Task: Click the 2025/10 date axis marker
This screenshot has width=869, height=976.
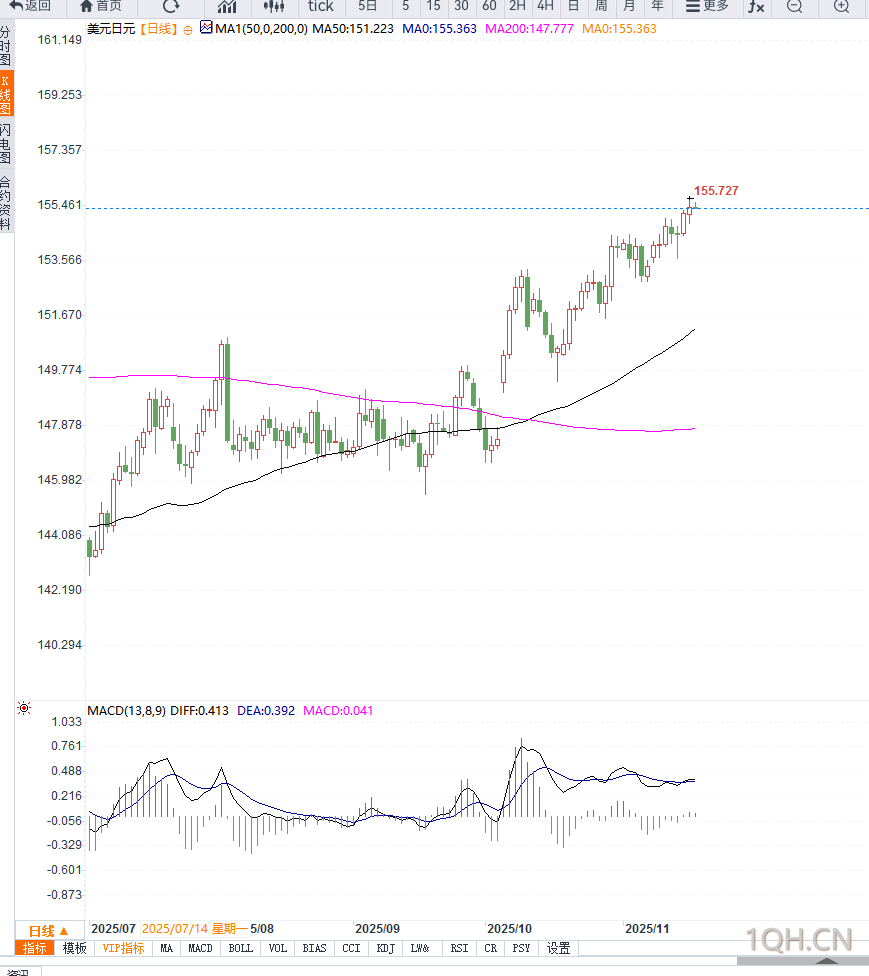Action: [509, 929]
